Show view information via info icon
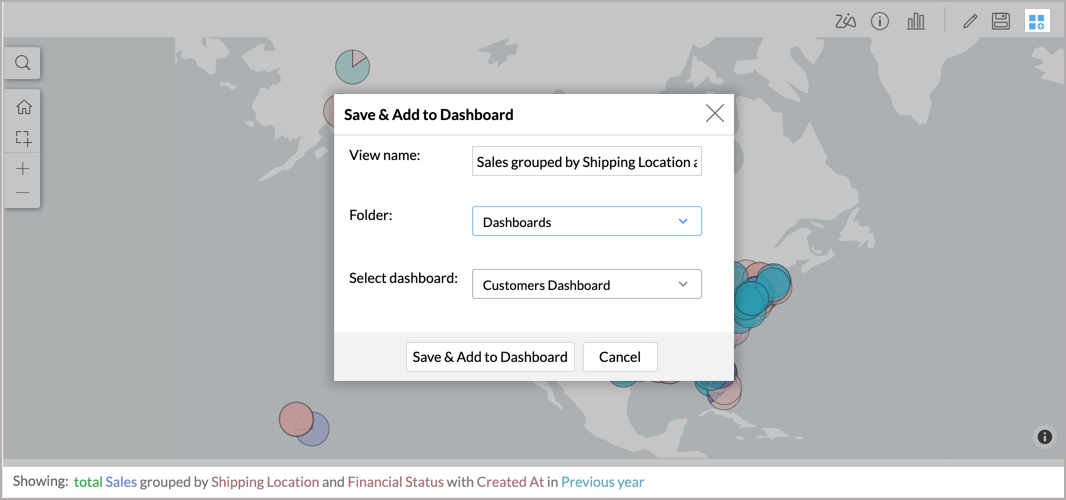Screen dimensions: 1066x500 [880, 21]
